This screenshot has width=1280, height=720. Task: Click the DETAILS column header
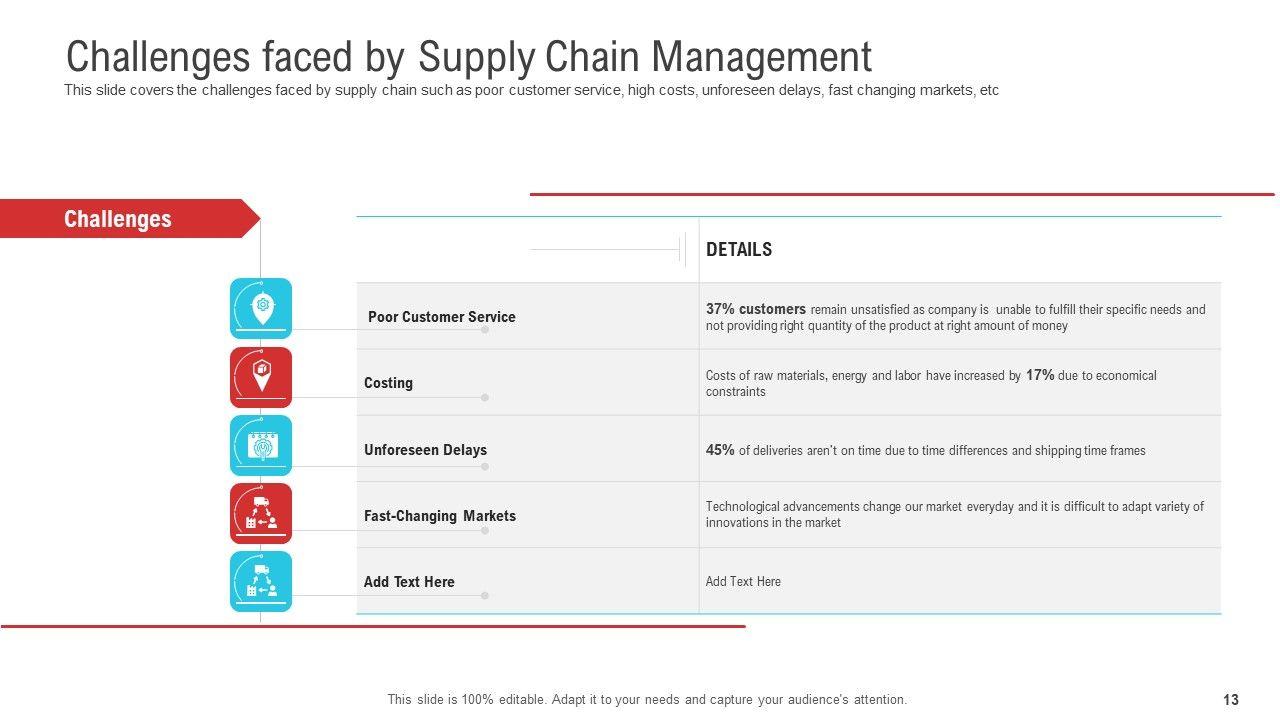[x=739, y=250]
